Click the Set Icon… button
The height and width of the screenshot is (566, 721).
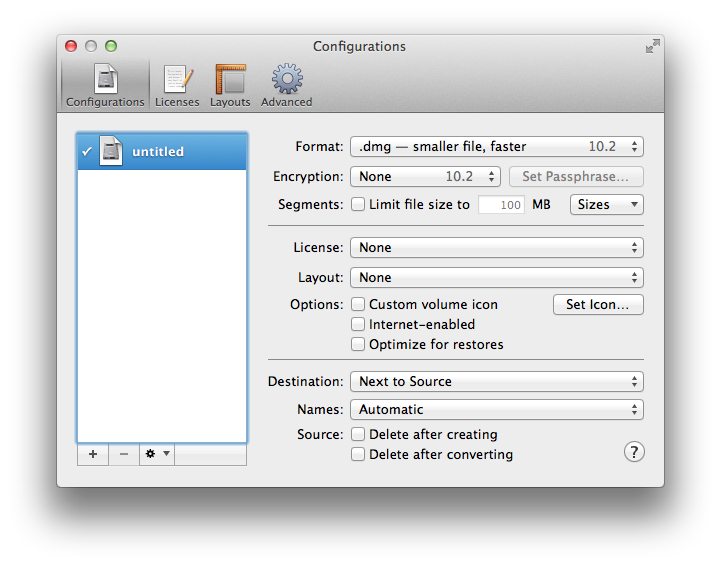(x=598, y=304)
